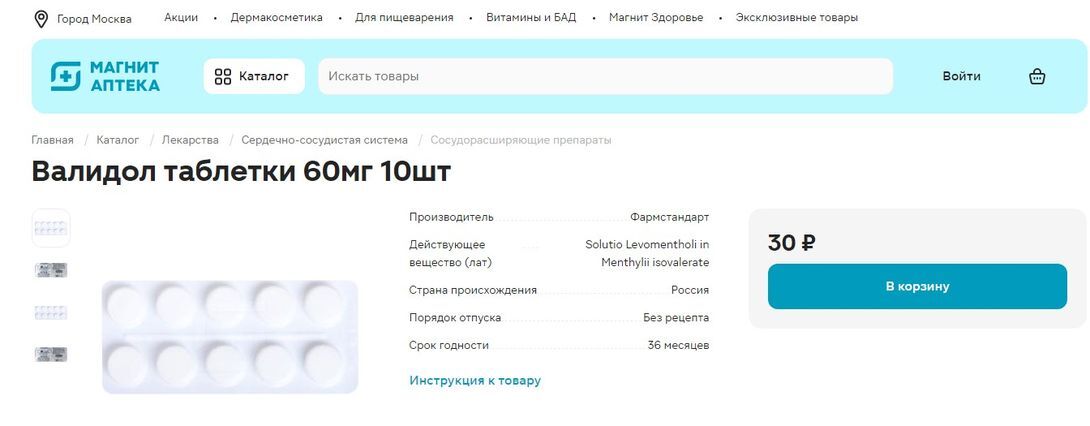Navigate to Главная breadcrumb
This screenshot has width=1090, height=426.
[x=52, y=140]
